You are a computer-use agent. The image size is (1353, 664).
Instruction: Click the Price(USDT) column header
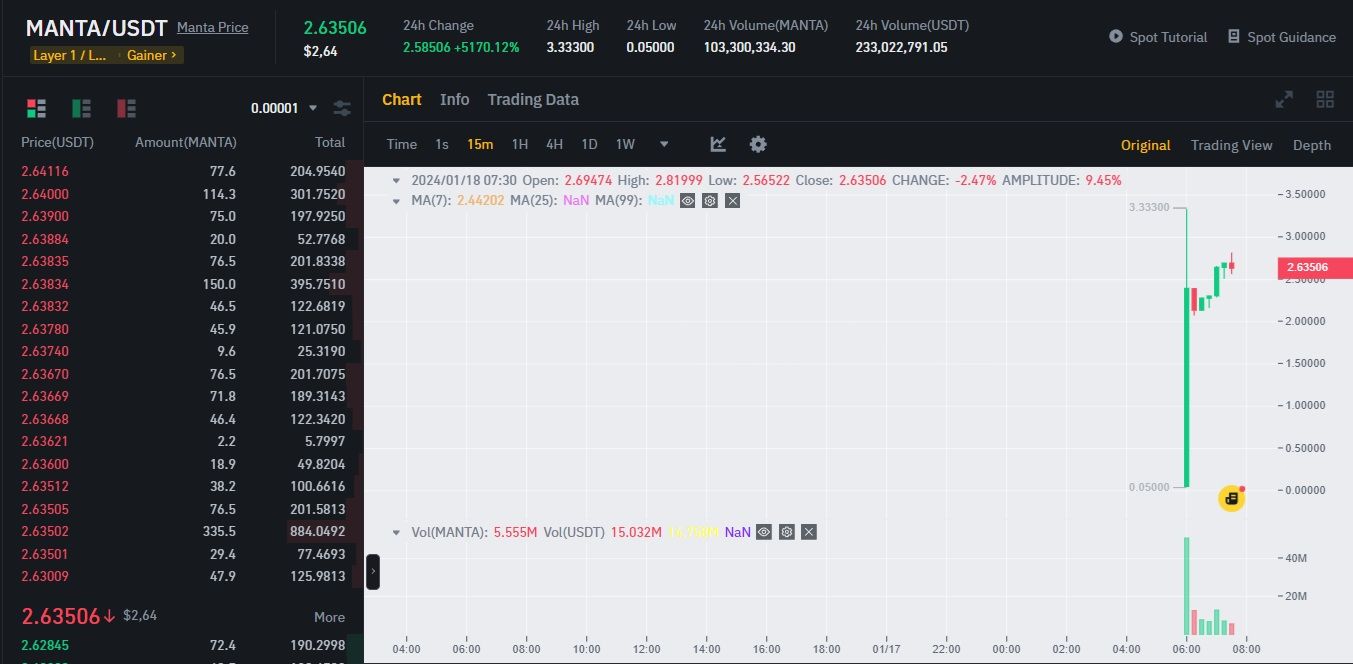tap(57, 142)
